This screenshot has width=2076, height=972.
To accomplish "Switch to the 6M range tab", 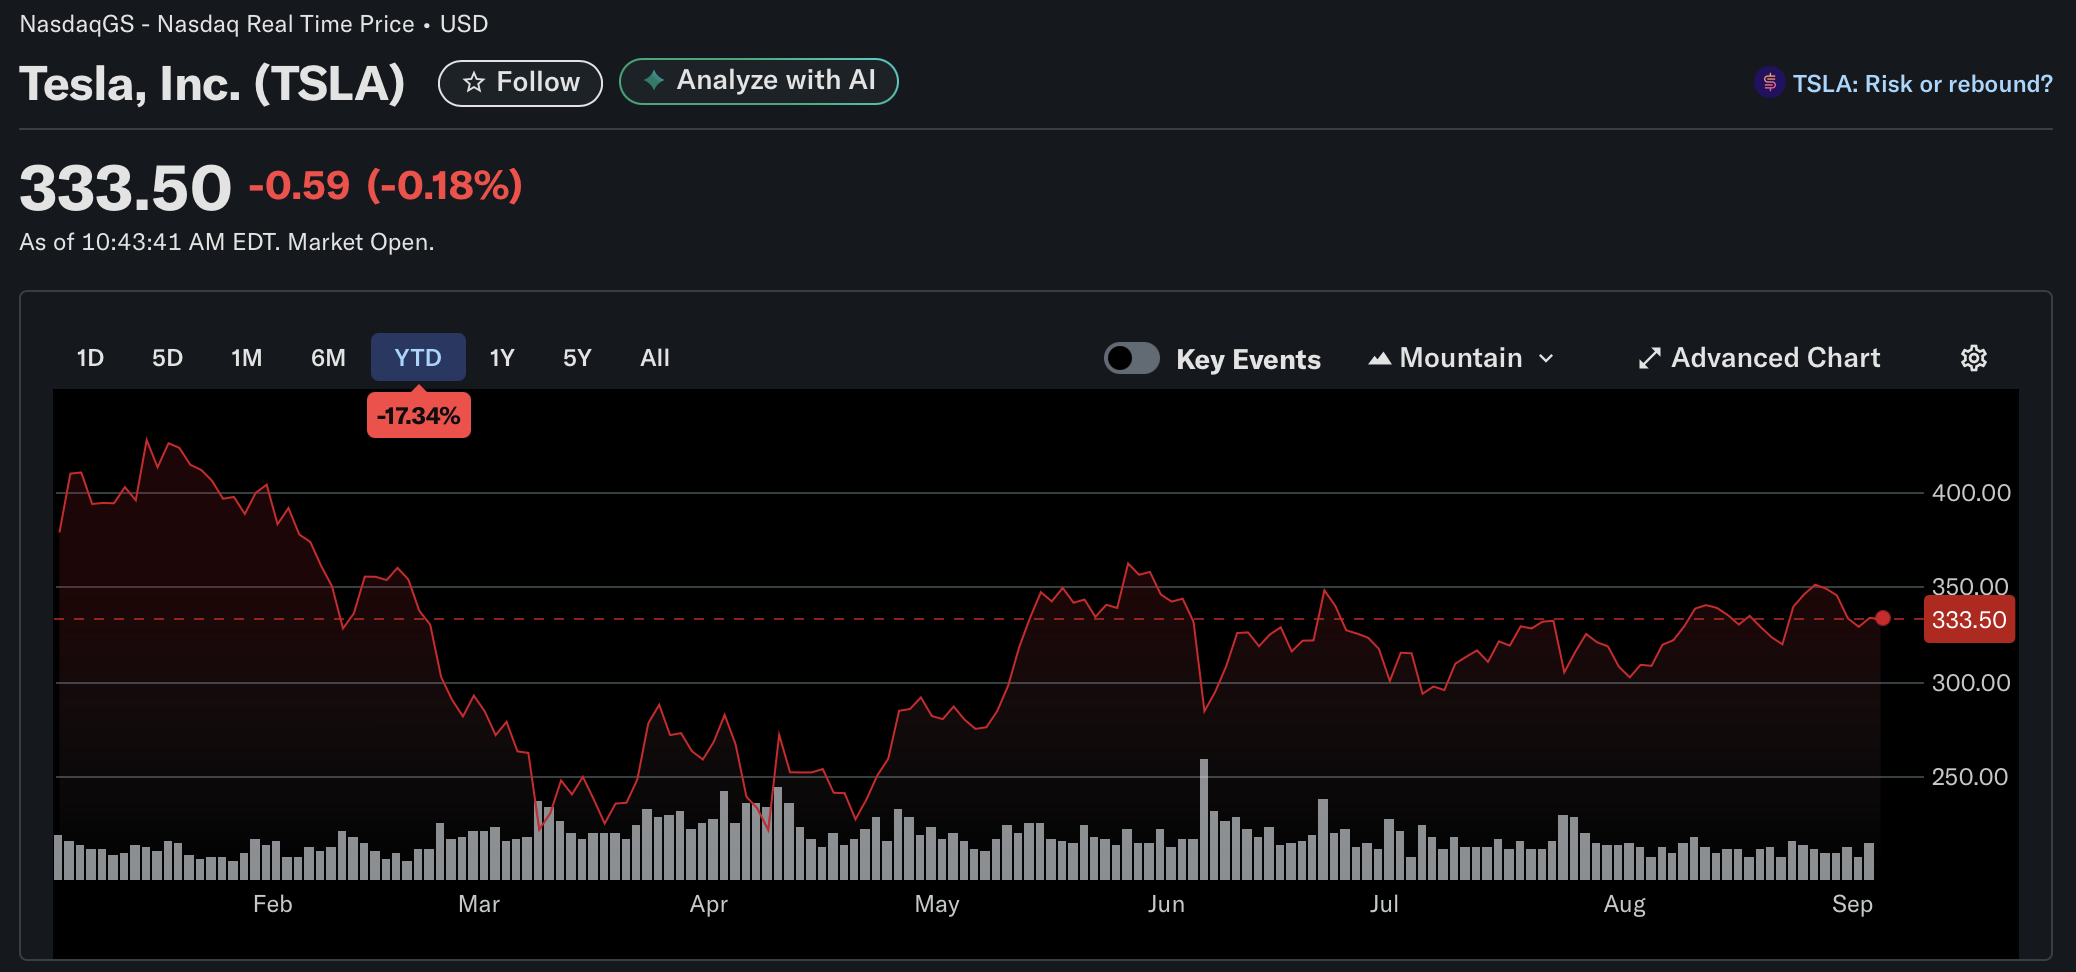I will click(328, 358).
